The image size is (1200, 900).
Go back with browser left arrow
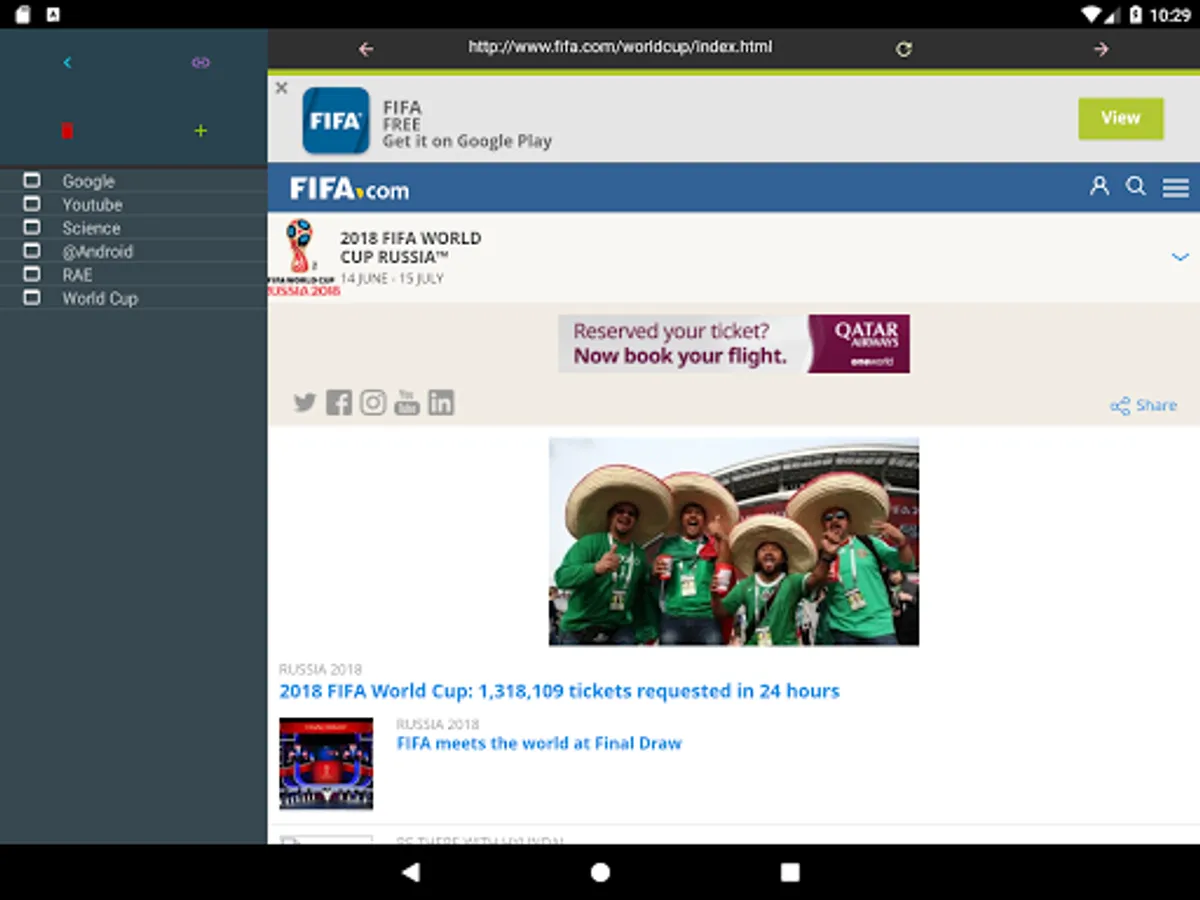pyautogui.click(x=366, y=49)
